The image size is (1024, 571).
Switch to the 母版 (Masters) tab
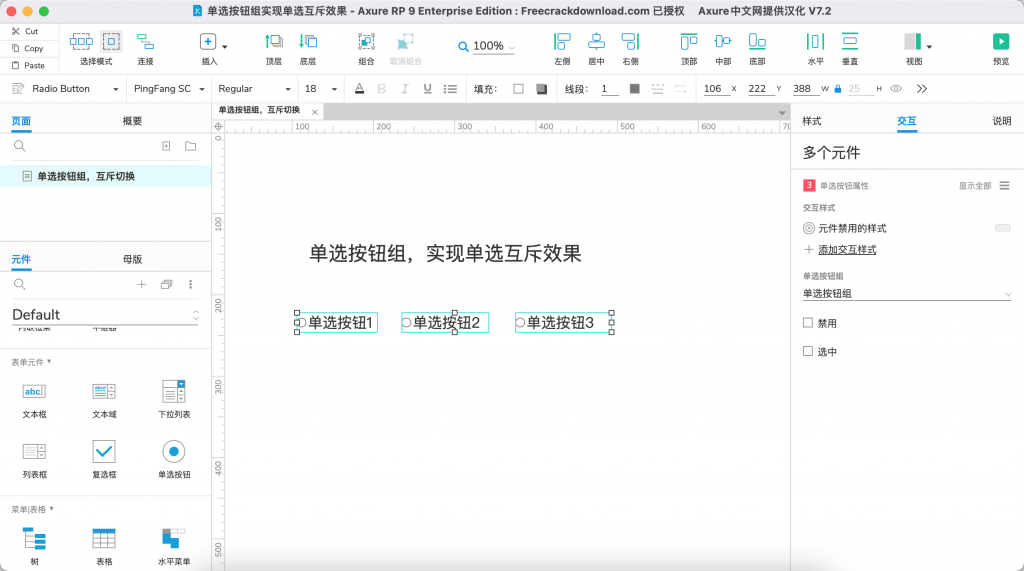132,259
